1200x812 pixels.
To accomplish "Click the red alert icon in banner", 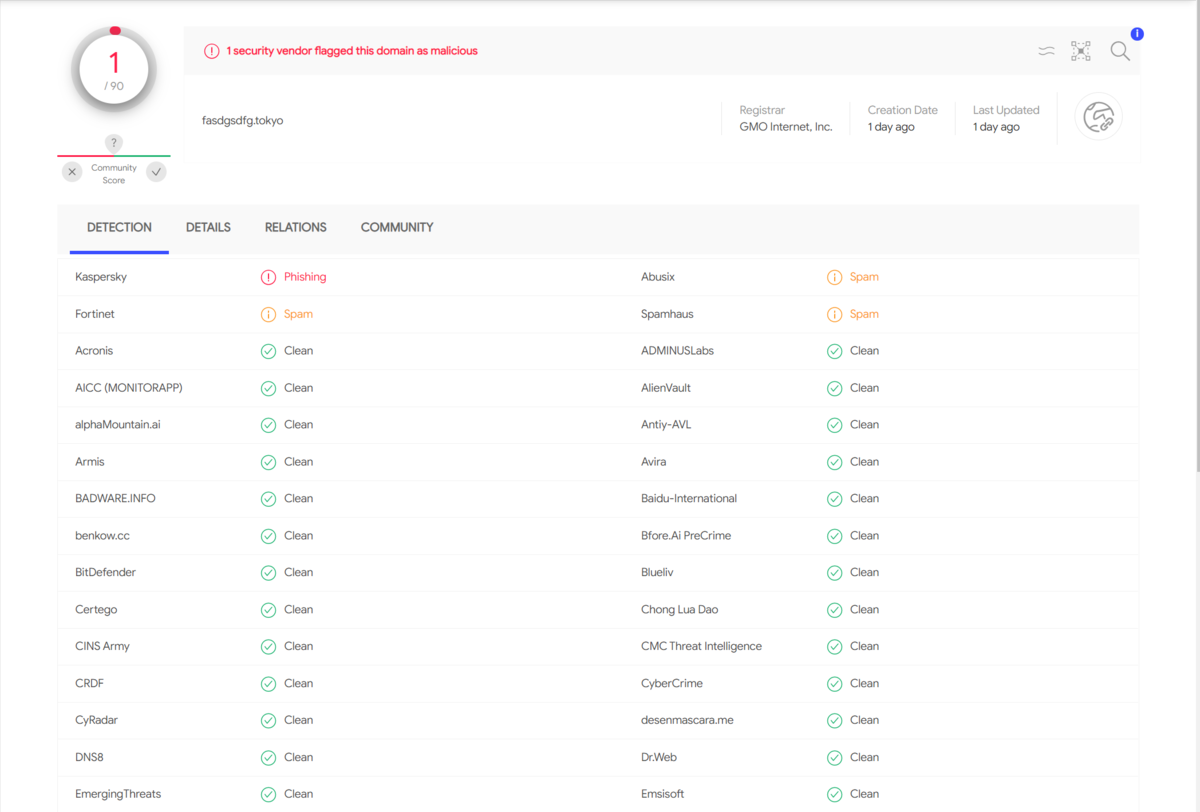I will [x=211, y=51].
